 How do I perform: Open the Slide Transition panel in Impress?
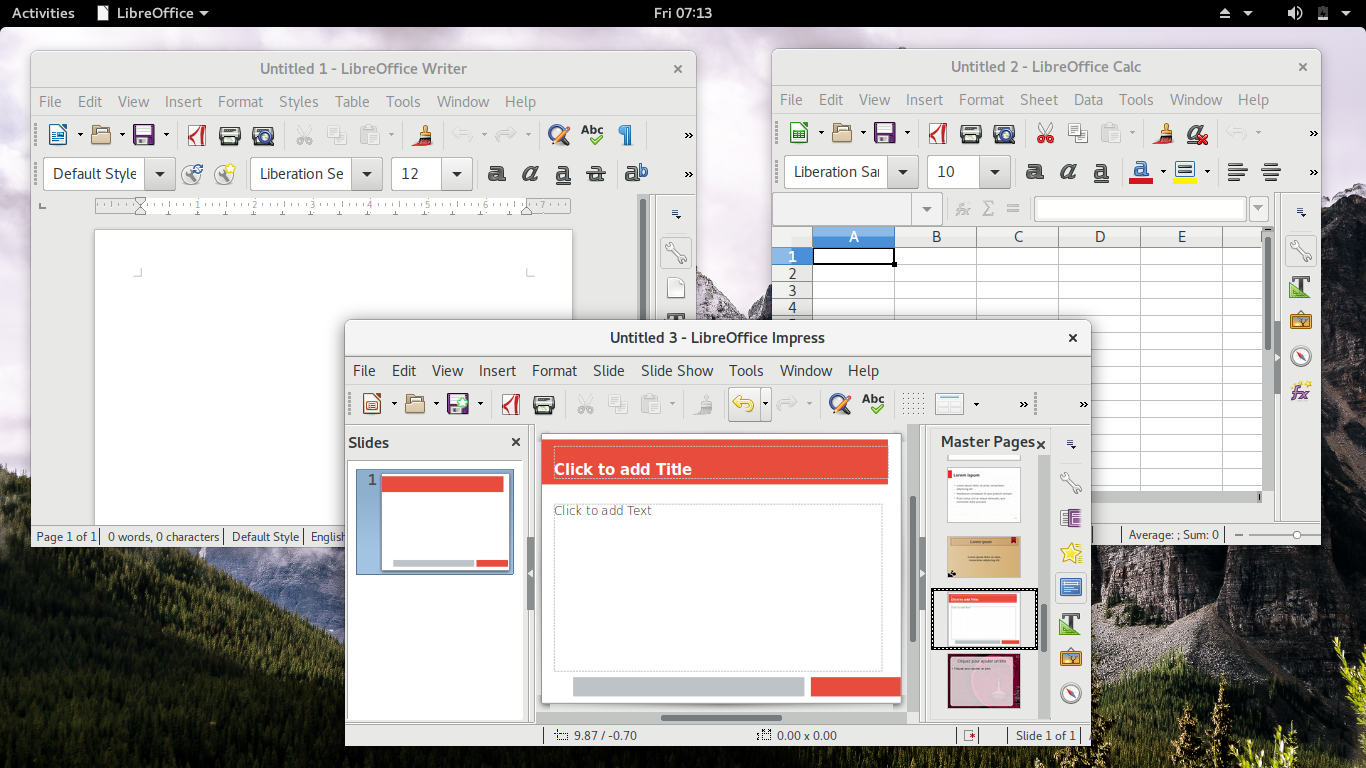[x=1070, y=518]
